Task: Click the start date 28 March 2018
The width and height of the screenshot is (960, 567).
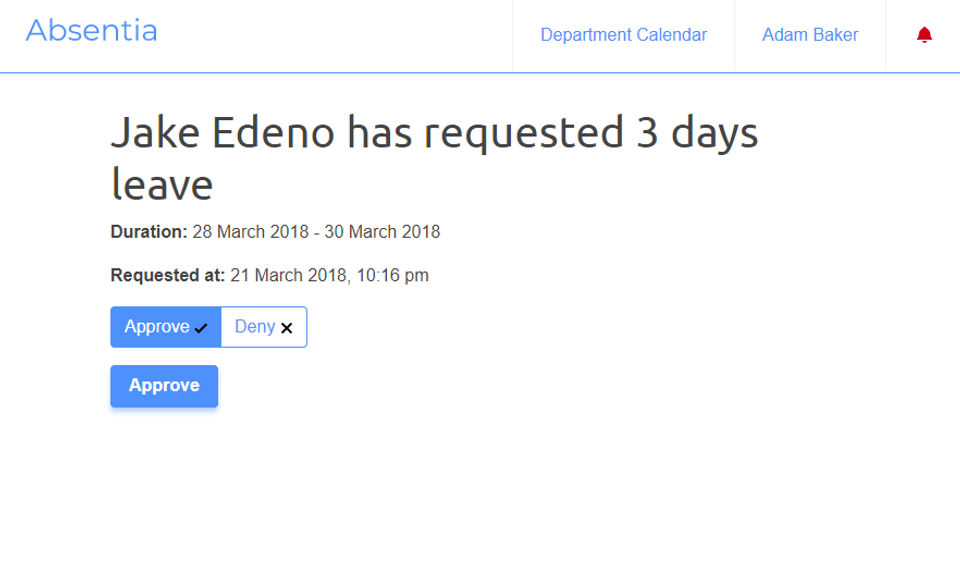Action: coord(250,231)
